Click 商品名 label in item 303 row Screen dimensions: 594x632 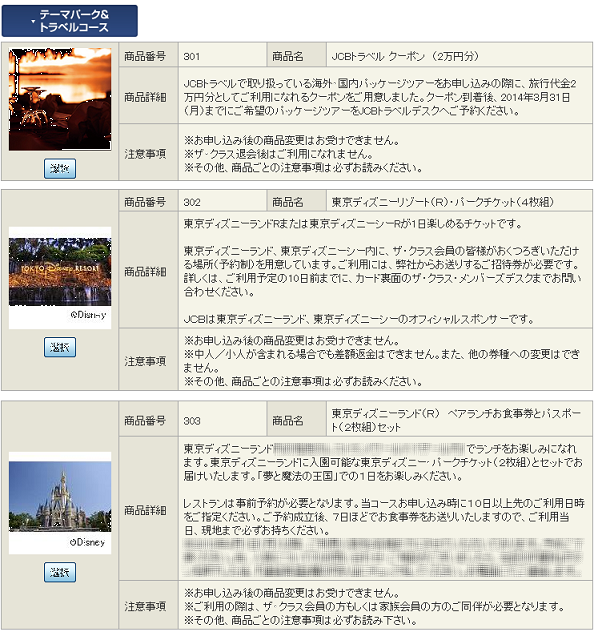tap(288, 421)
